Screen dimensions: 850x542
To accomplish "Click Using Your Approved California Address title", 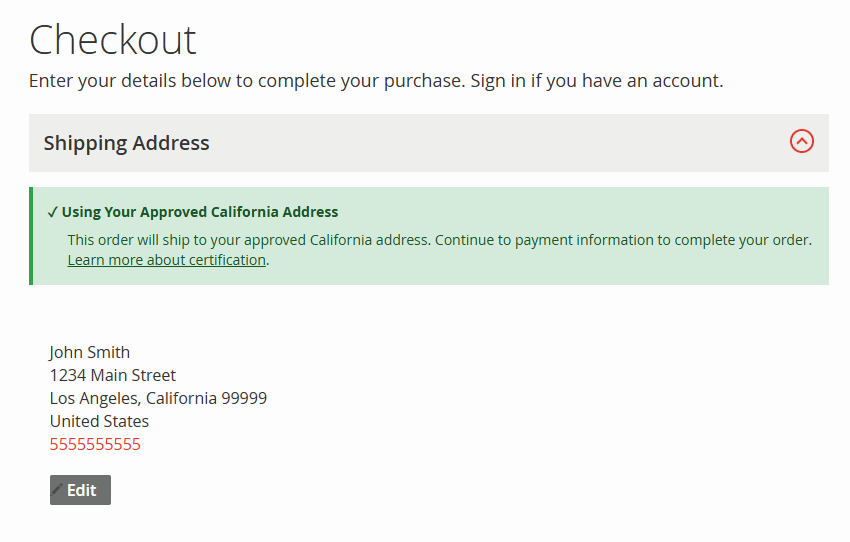I will point(200,212).
